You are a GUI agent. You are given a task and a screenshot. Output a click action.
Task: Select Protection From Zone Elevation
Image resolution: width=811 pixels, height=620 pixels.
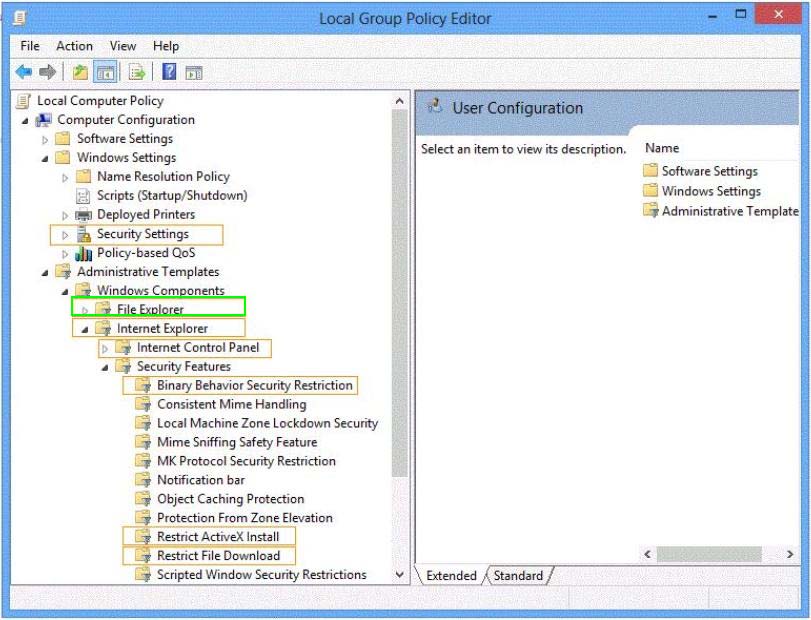(245, 518)
